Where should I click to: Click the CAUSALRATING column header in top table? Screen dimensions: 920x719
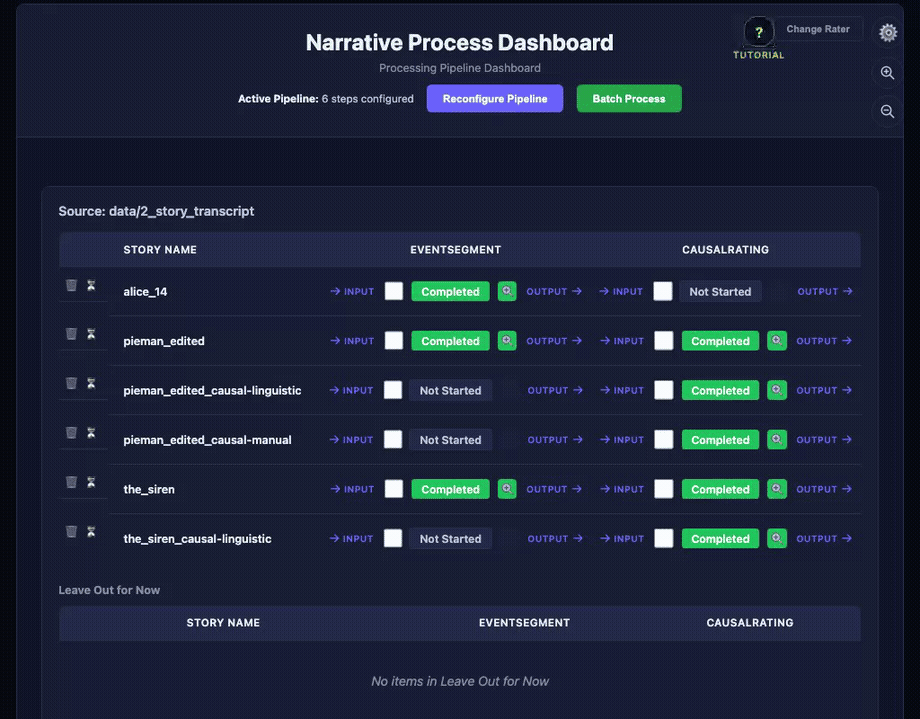(725, 249)
